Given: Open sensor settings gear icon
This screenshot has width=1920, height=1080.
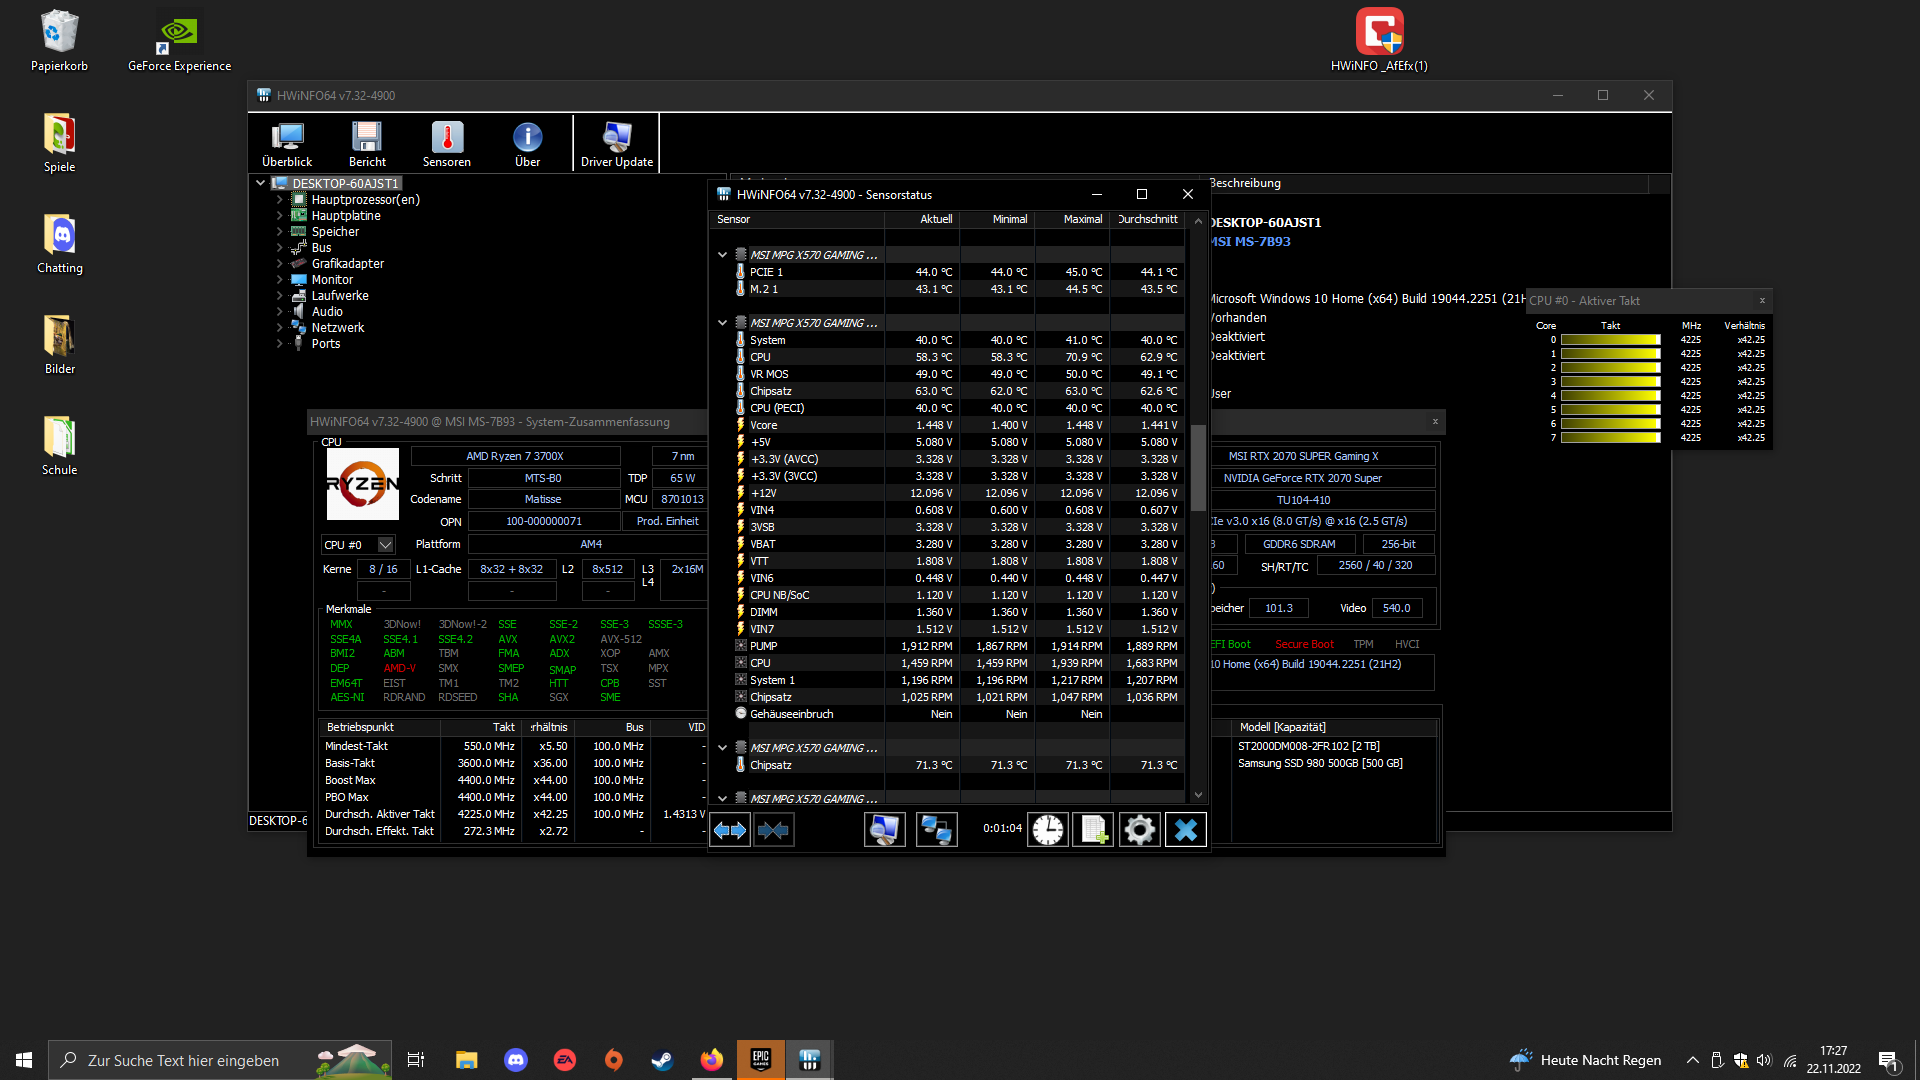Looking at the screenshot, I should 1139,830.
